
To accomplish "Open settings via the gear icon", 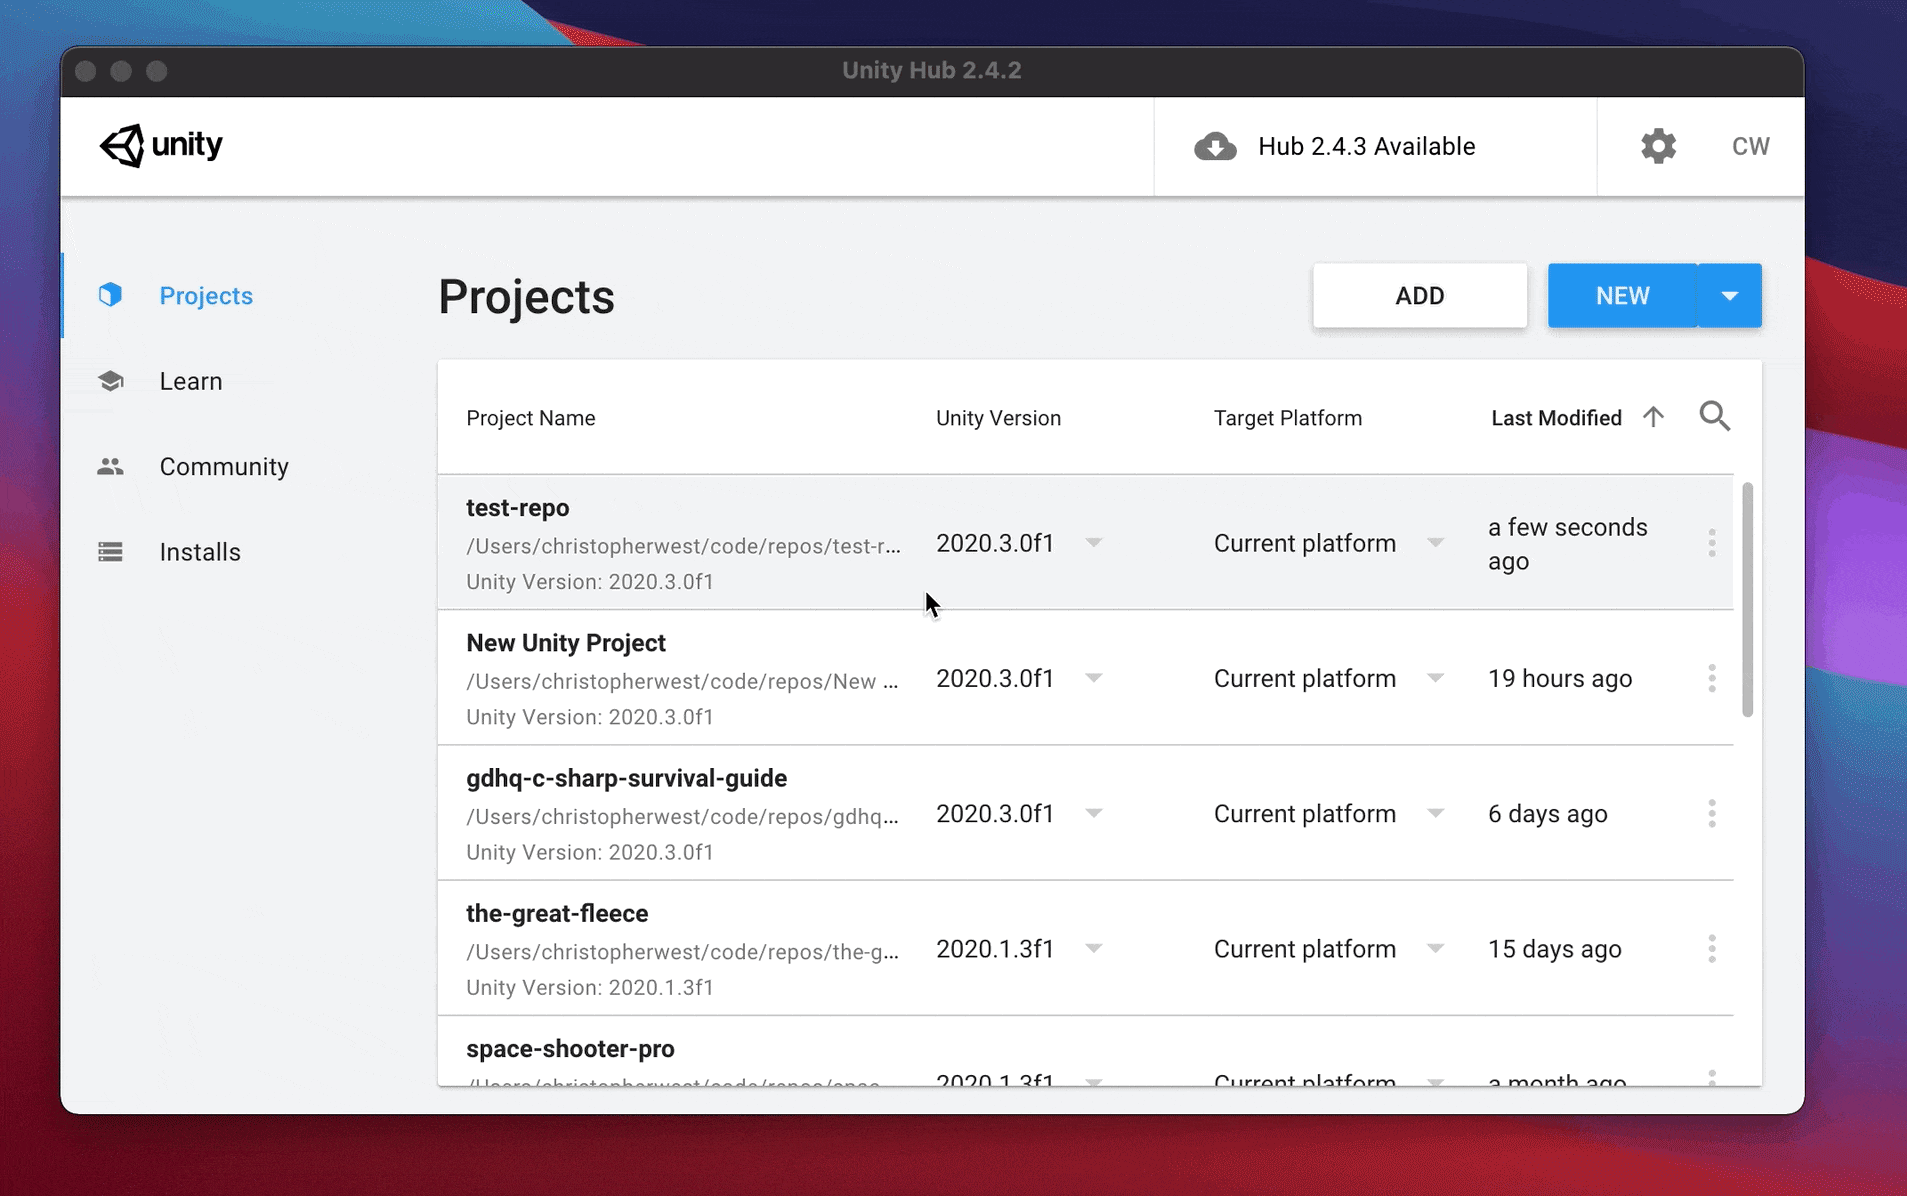I will [x=1658, y=146].
